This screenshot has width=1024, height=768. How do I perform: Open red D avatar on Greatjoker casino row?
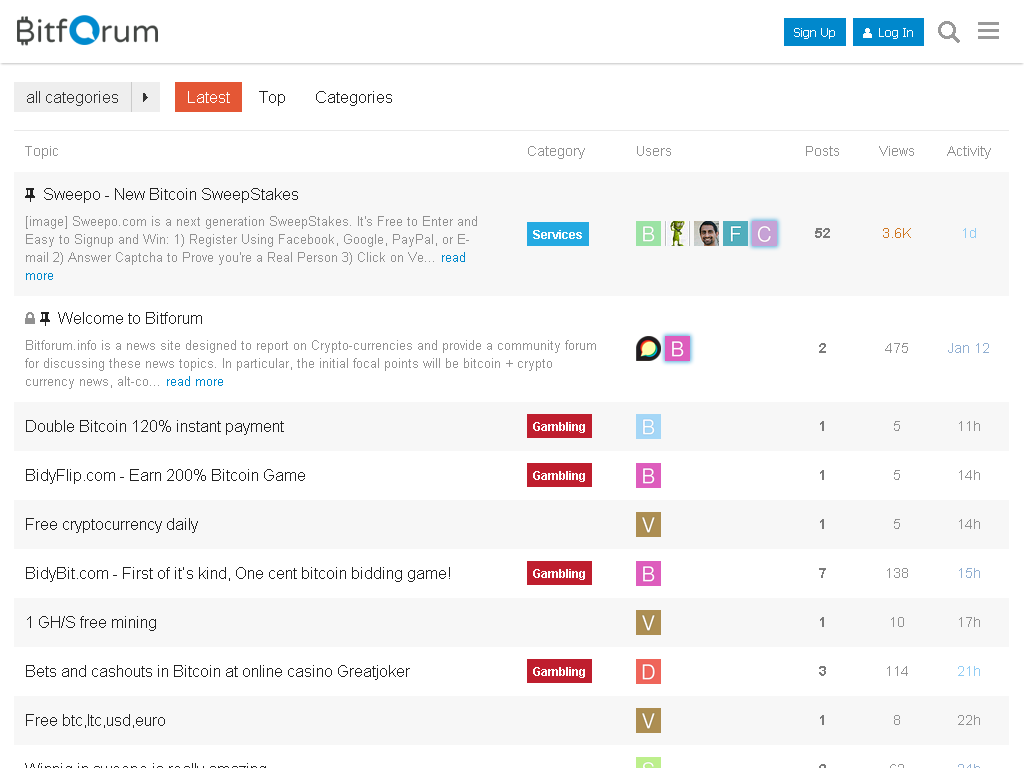pos(648,671)
